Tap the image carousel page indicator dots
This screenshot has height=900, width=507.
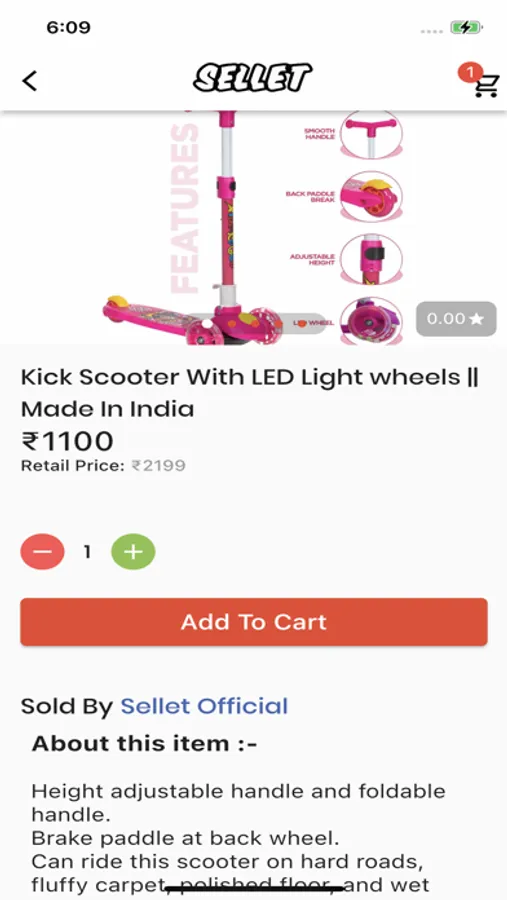click(256, 324)
